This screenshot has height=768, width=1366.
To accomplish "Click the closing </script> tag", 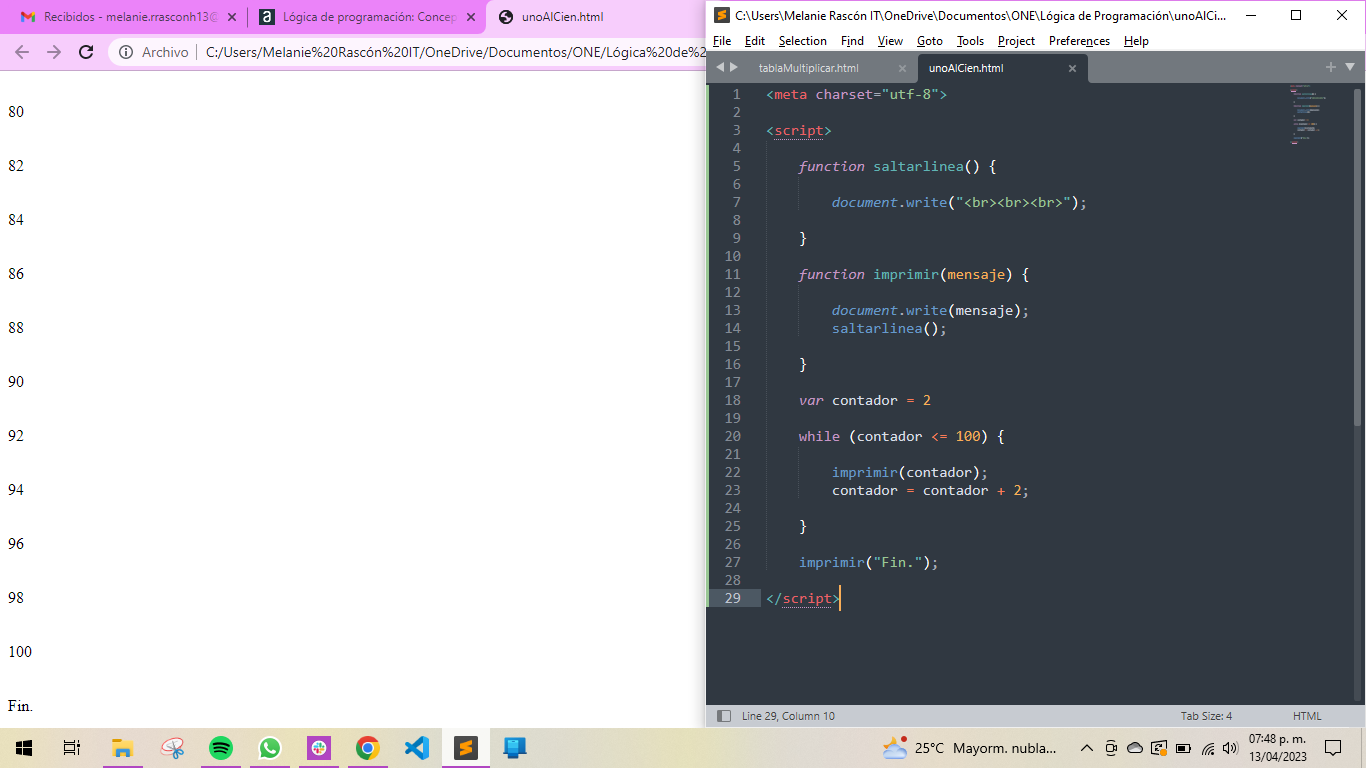I will coord(802,598).
